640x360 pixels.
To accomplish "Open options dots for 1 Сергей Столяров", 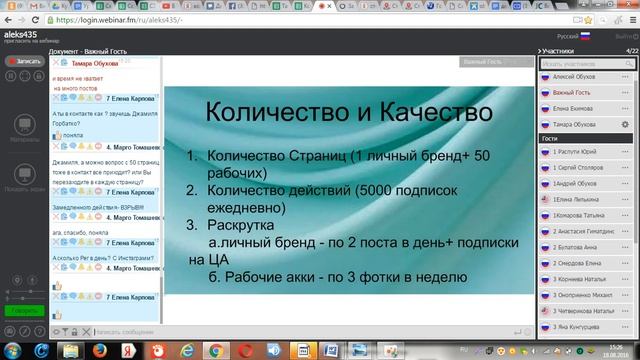I will (625, 168).
